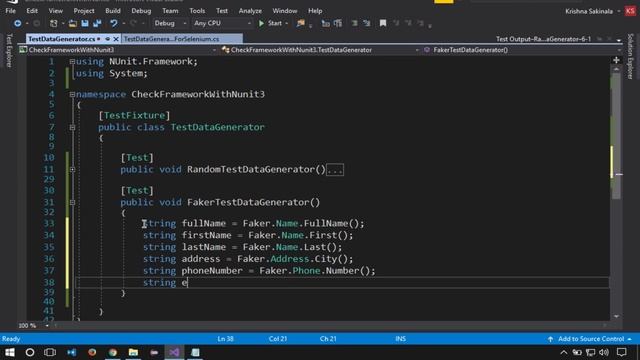This screenshot has width=640, height=360.
Task: Click the KS user account badge
Action: 630,11
